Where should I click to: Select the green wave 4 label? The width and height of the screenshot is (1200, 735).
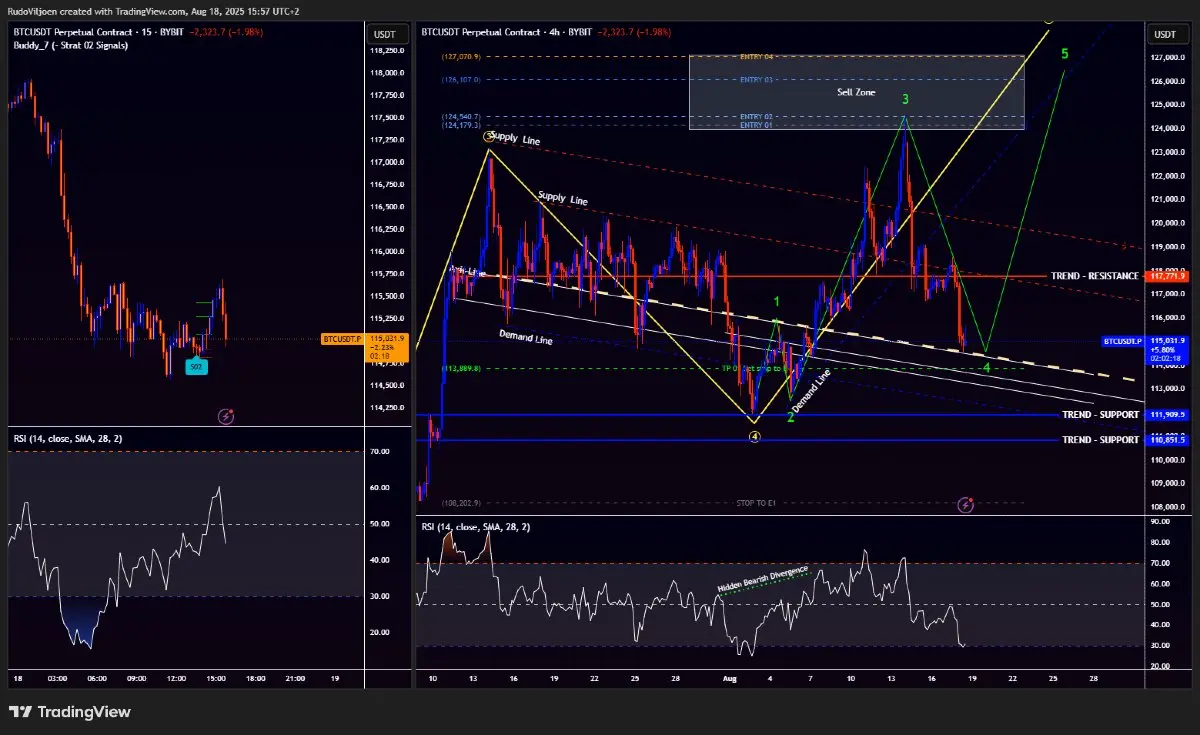[987, 367]
